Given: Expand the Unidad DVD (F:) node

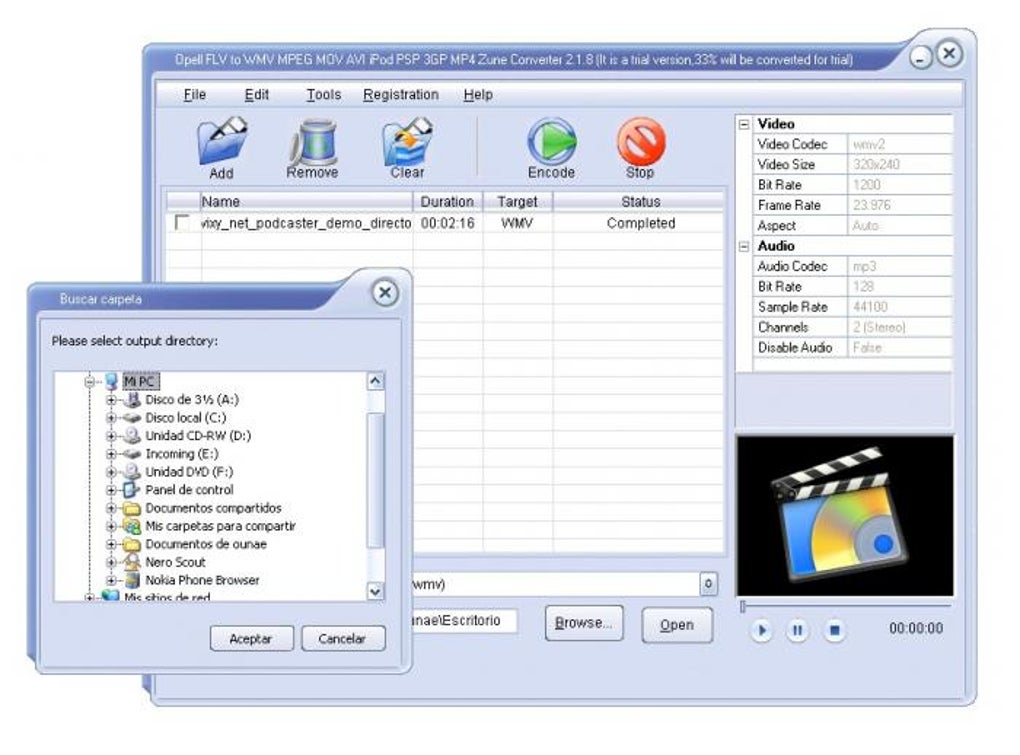Looking at the screenshot, I should click(111, 472).
